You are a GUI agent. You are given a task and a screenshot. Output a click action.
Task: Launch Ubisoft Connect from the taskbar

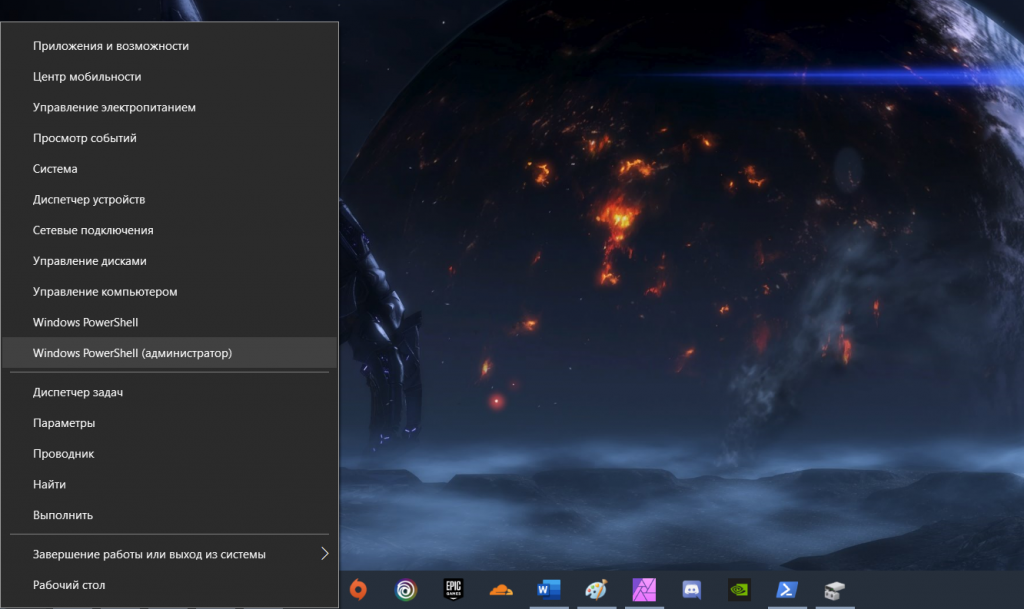click(406, 590)
